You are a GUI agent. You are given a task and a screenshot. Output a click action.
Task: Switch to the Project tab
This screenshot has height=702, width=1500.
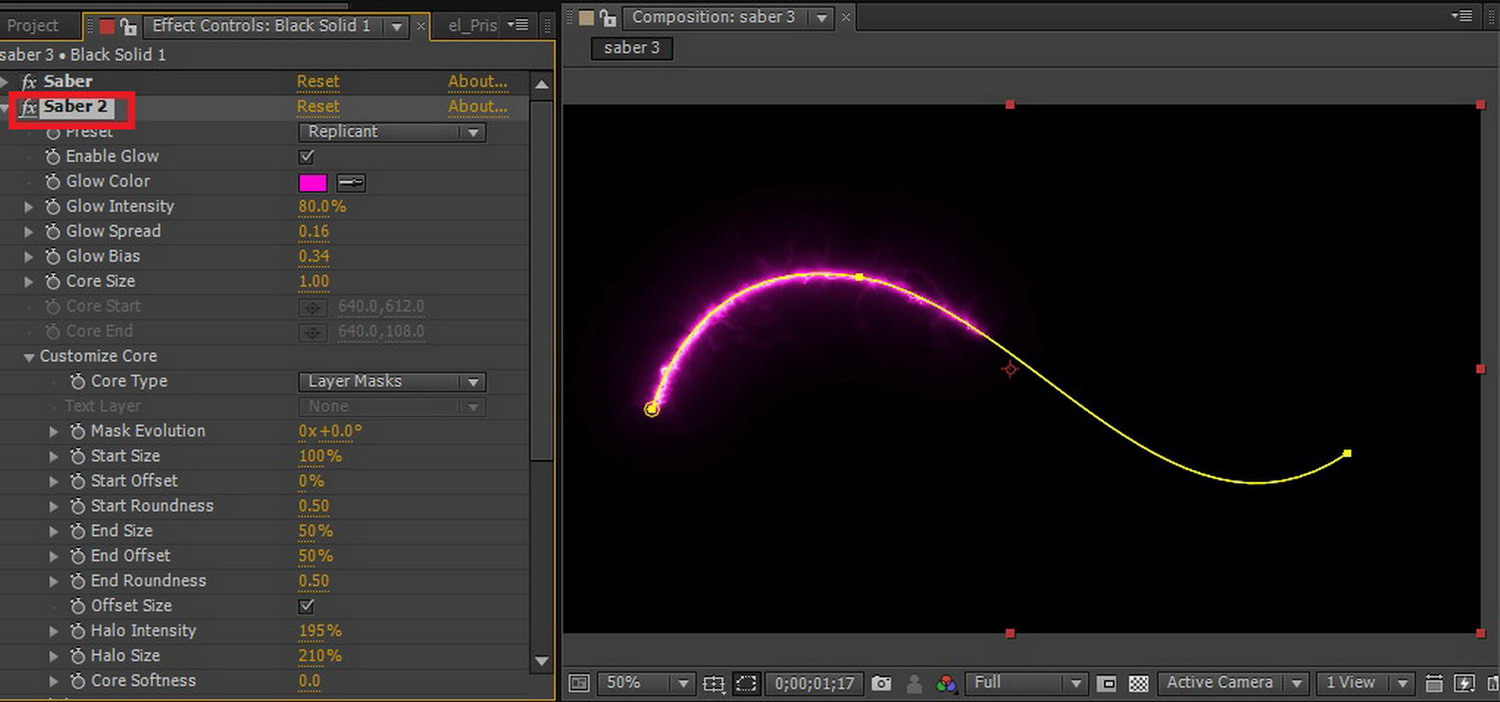pos(33,26)
